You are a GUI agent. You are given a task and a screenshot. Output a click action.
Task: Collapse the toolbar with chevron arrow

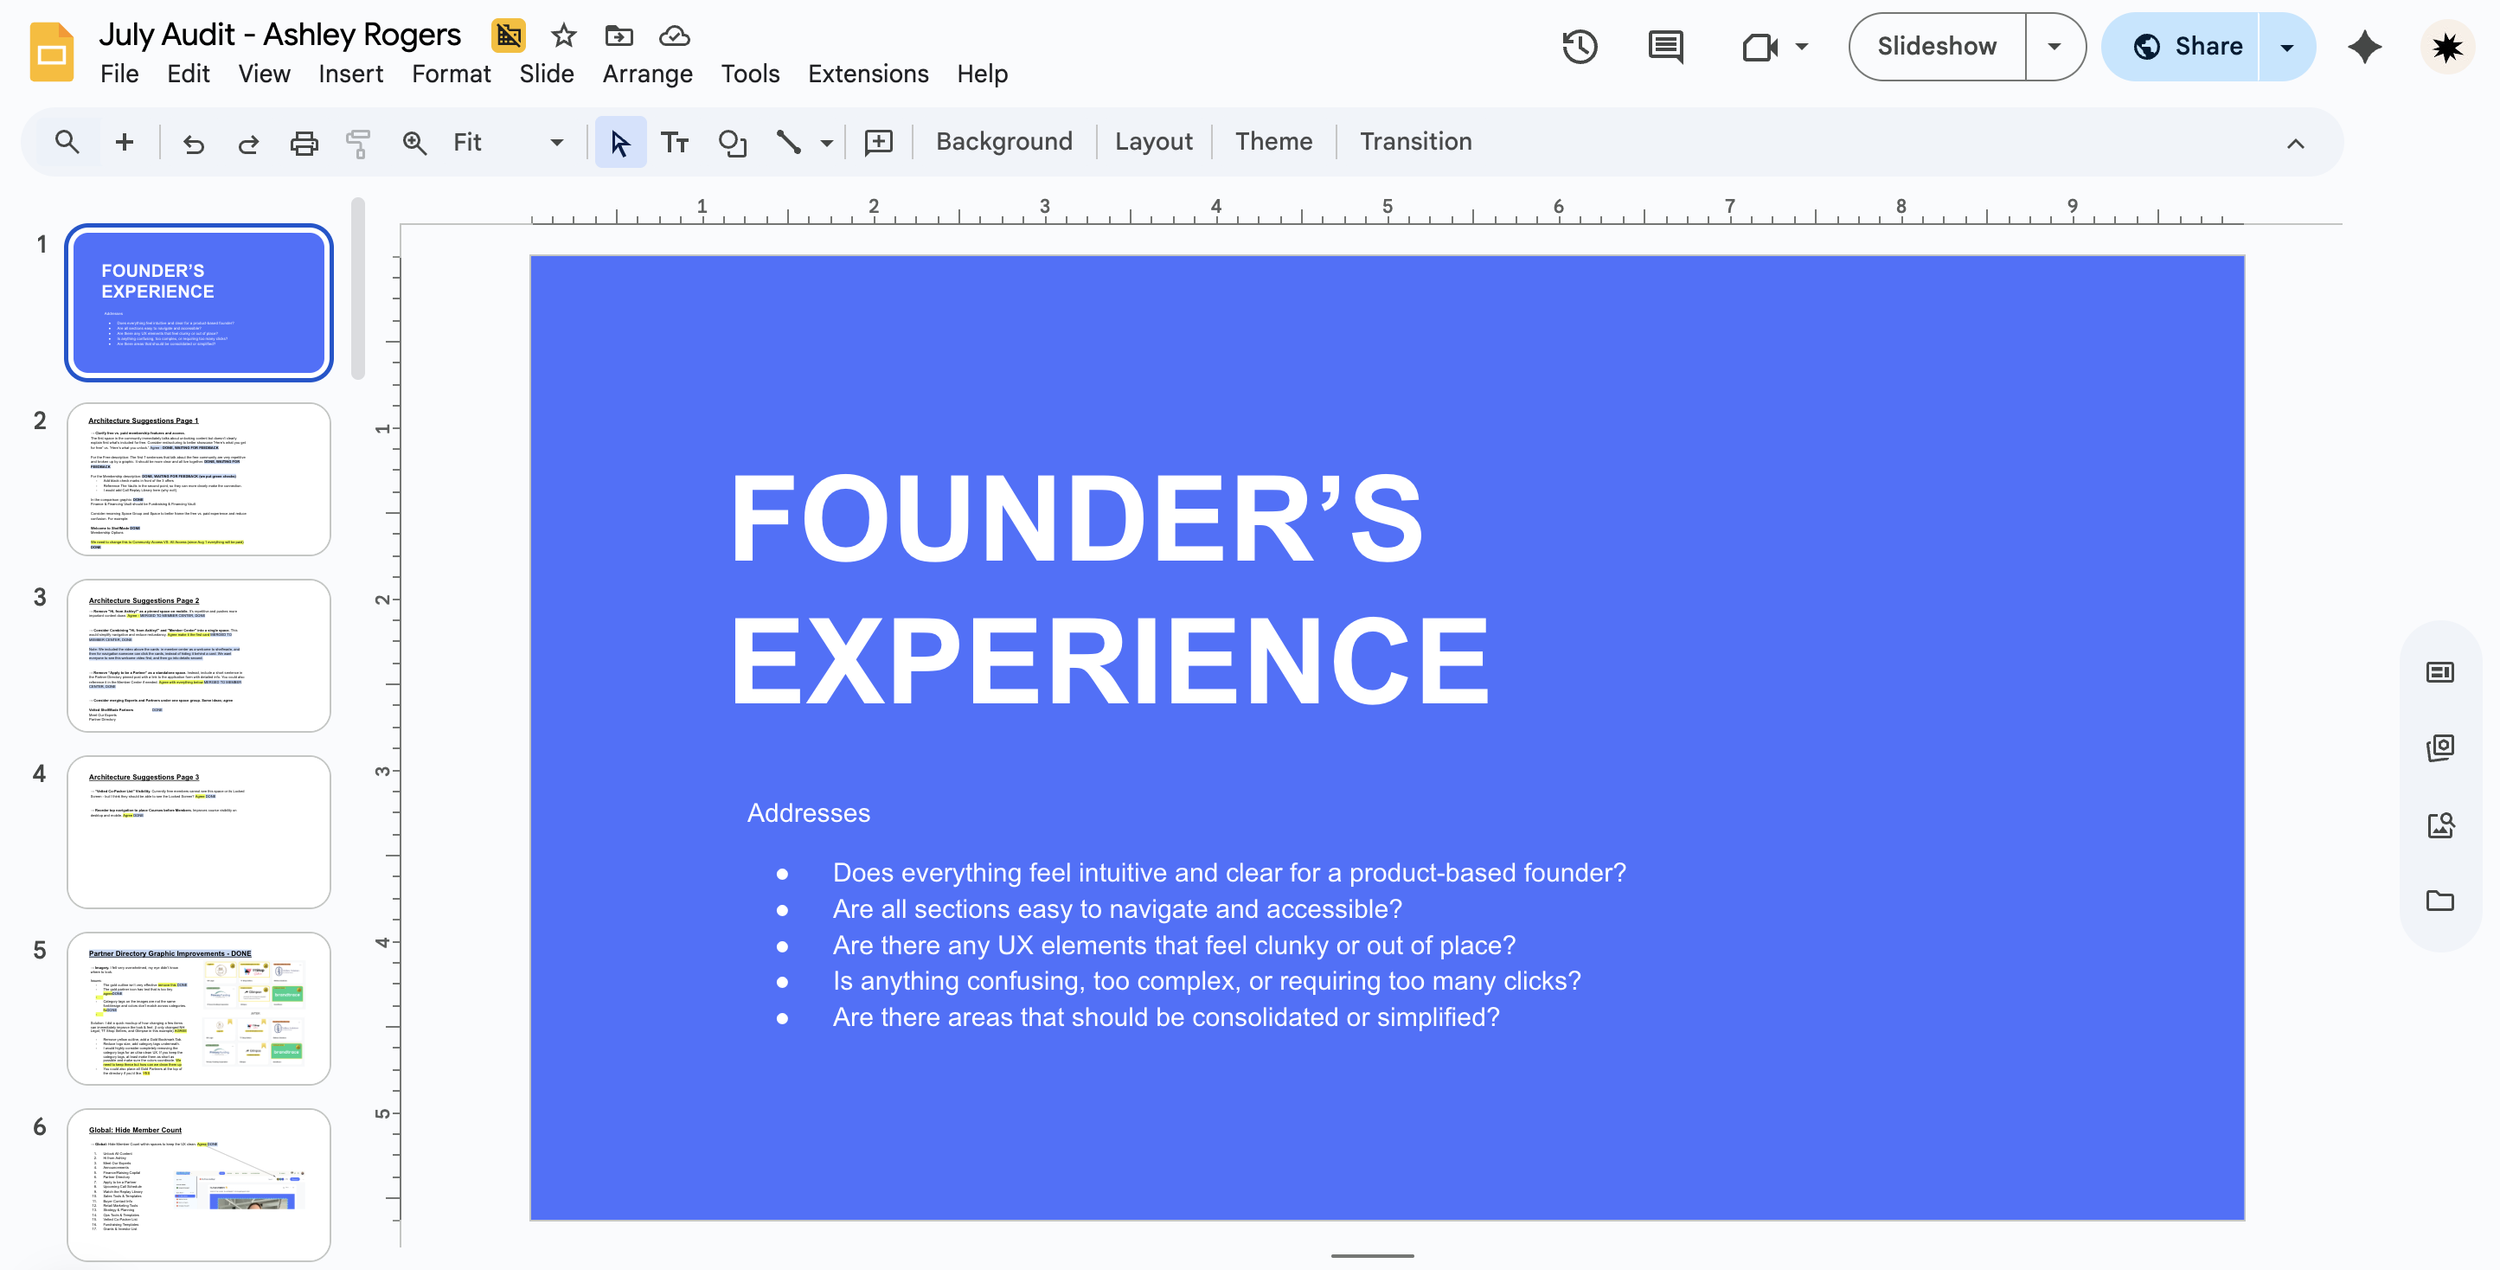tap(2295, 144)
